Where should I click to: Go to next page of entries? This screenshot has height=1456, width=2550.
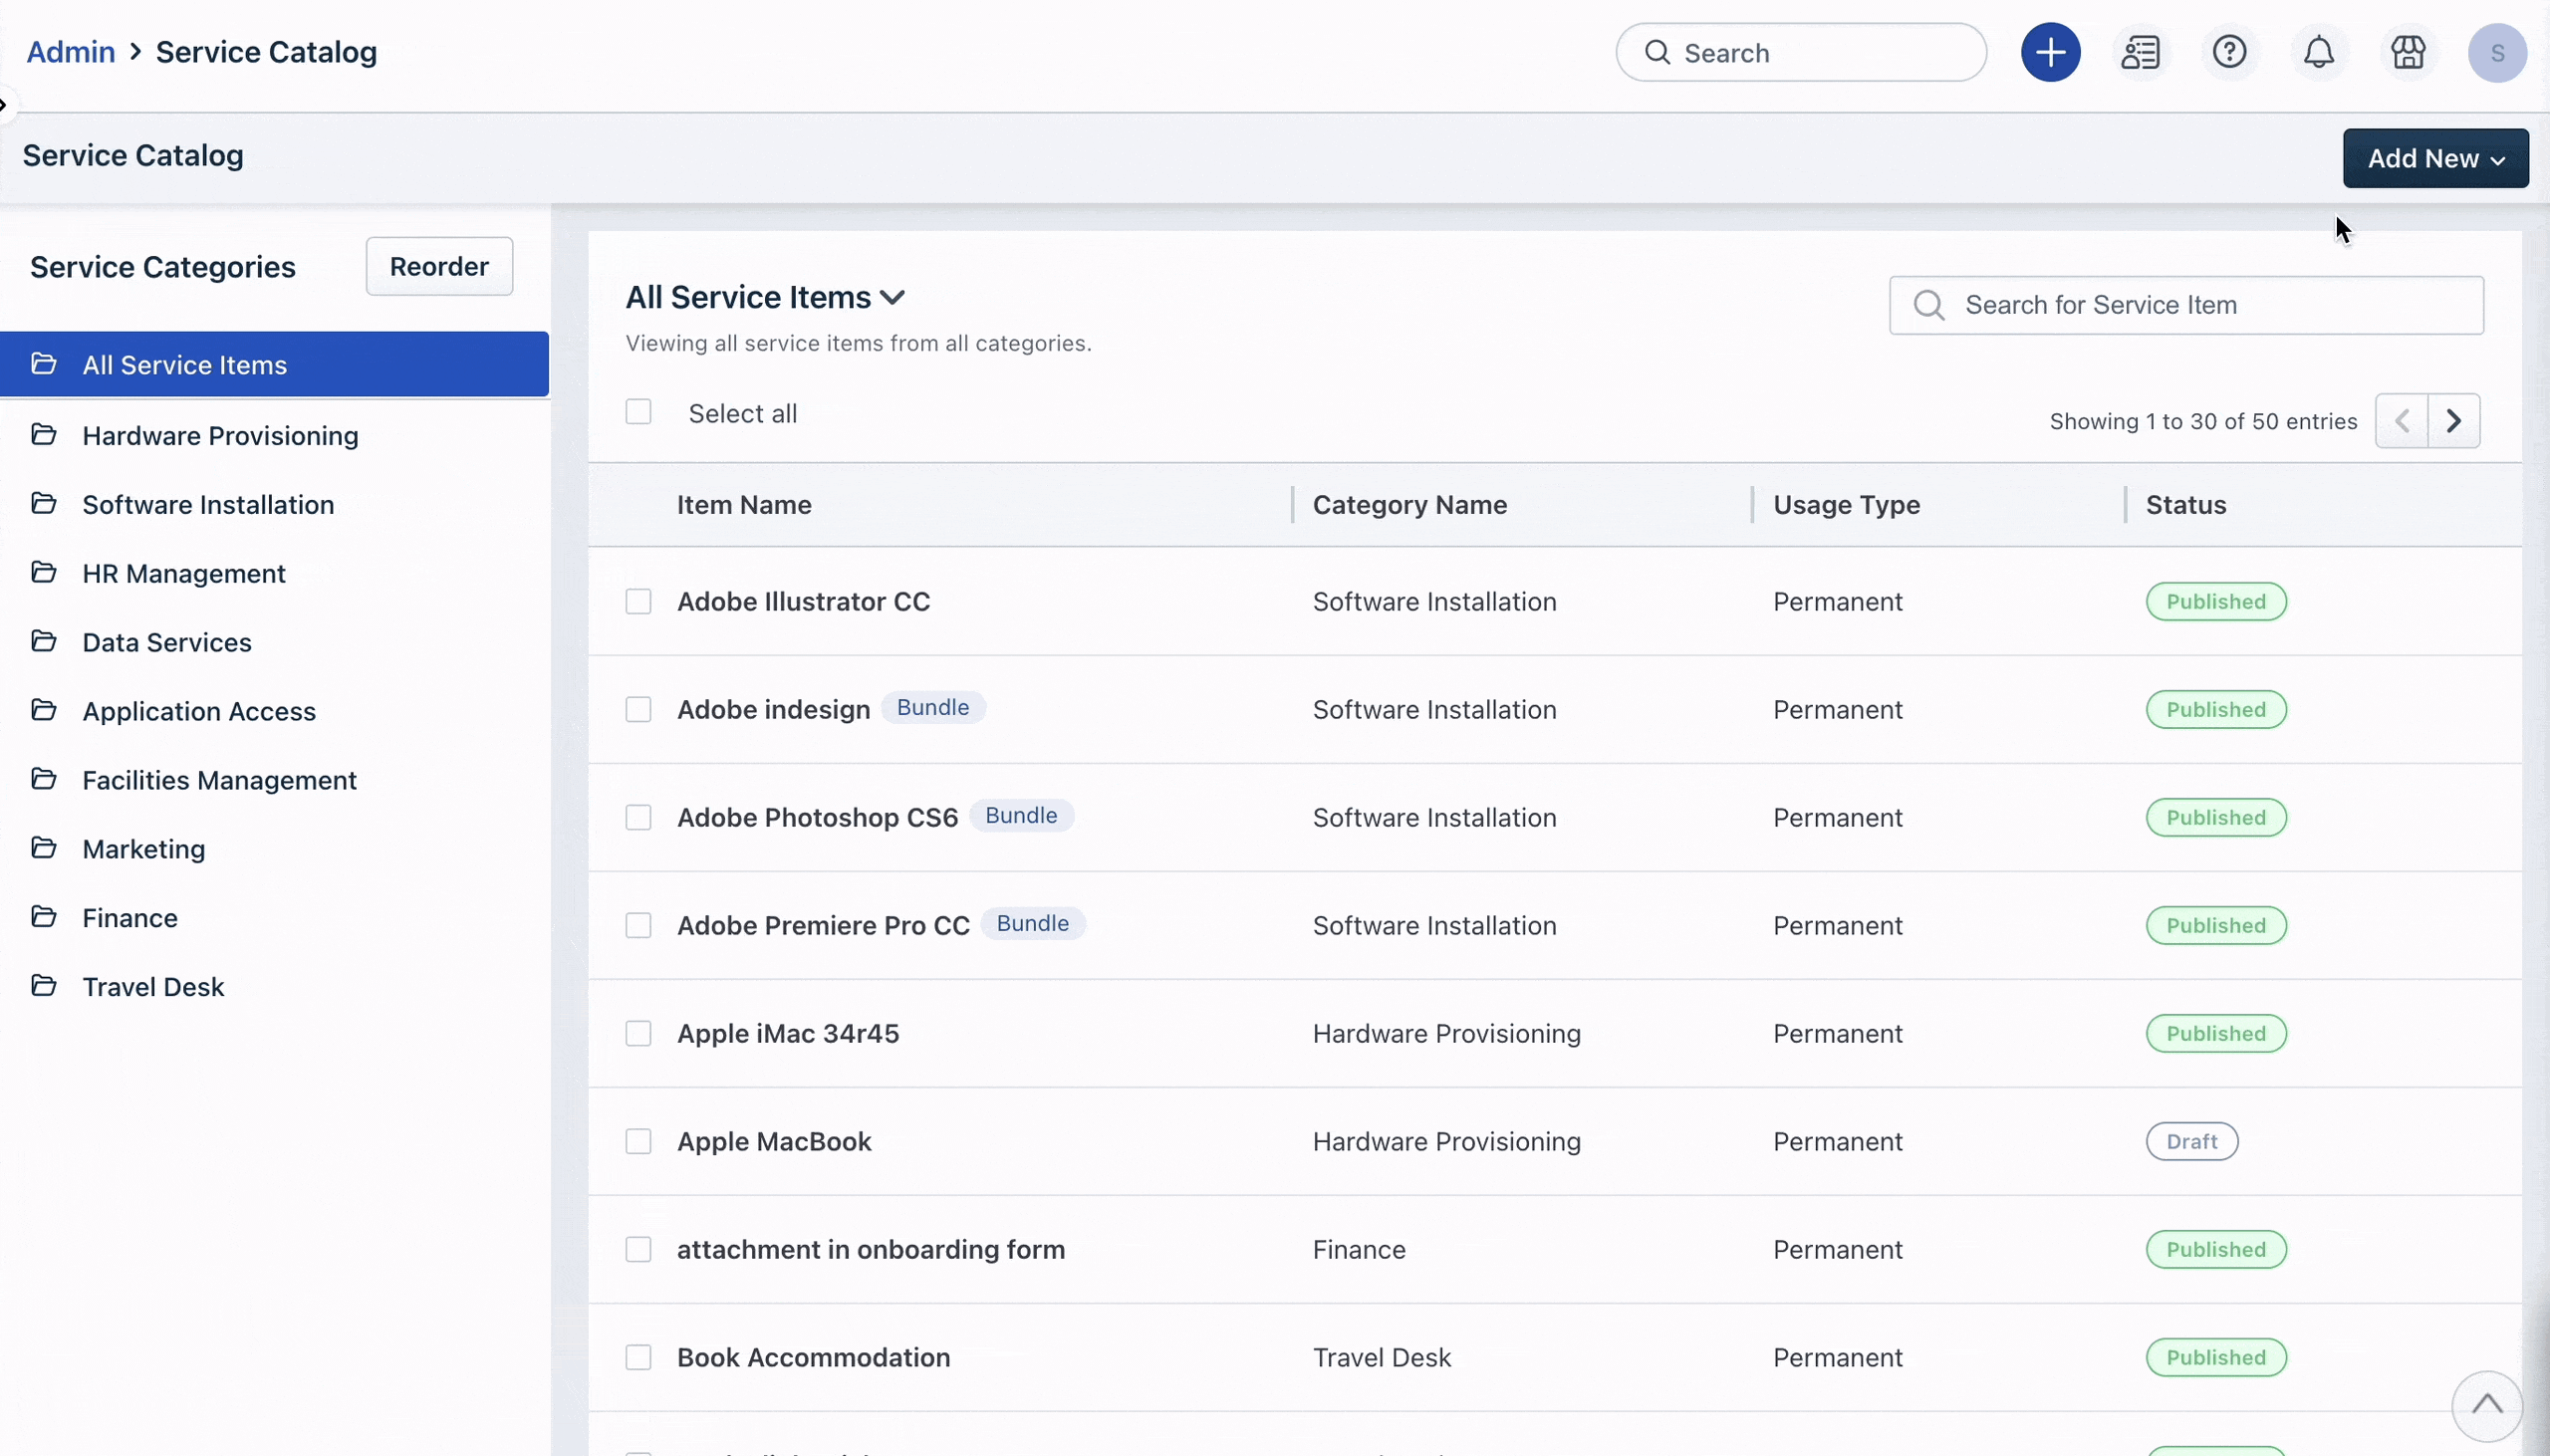(2453, 421)
